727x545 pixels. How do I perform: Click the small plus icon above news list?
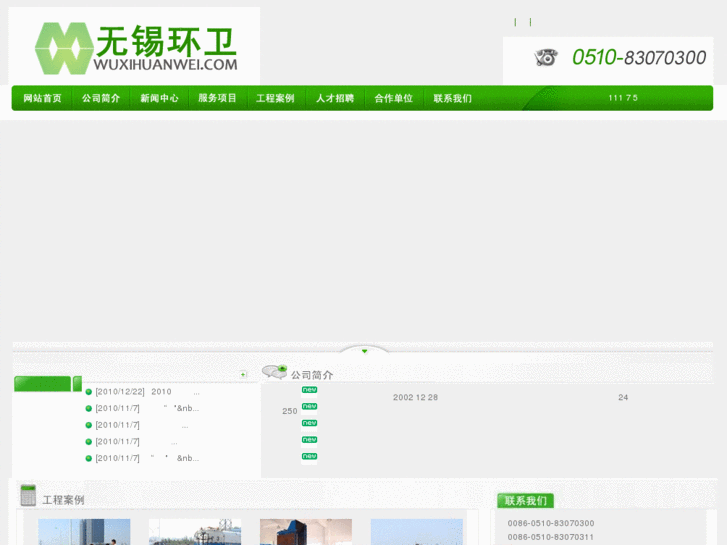243,375
